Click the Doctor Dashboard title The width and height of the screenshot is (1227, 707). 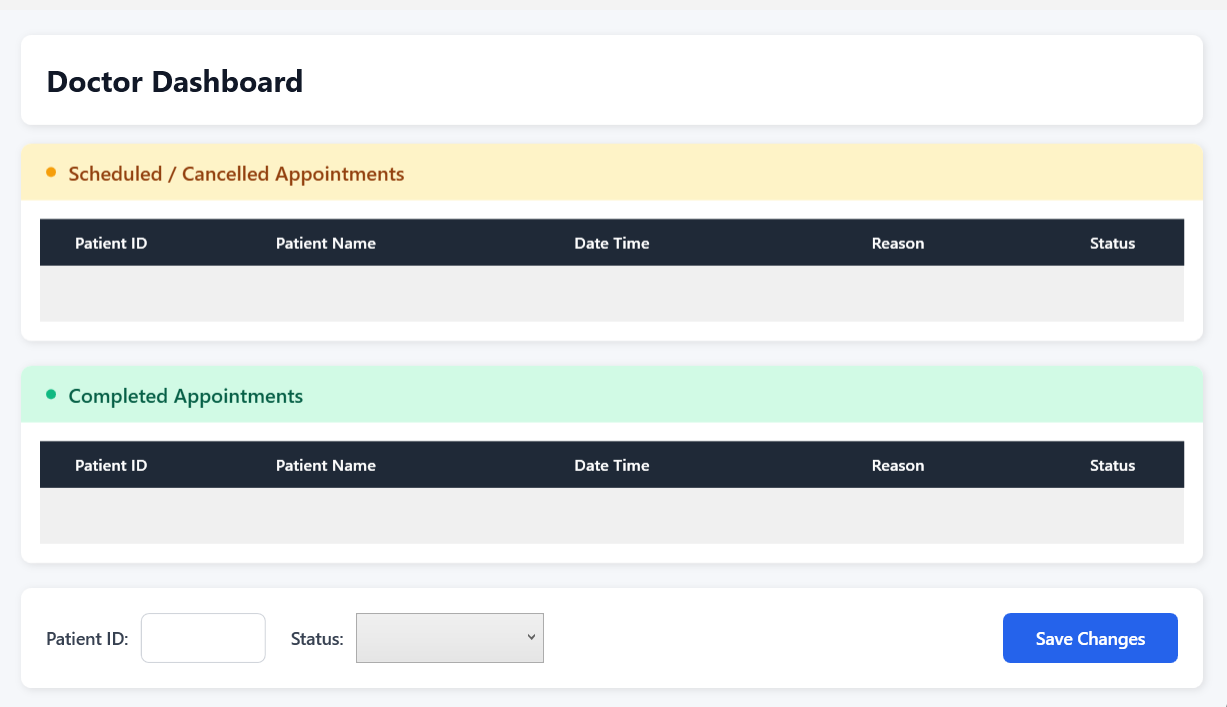(x=175, y=81)
